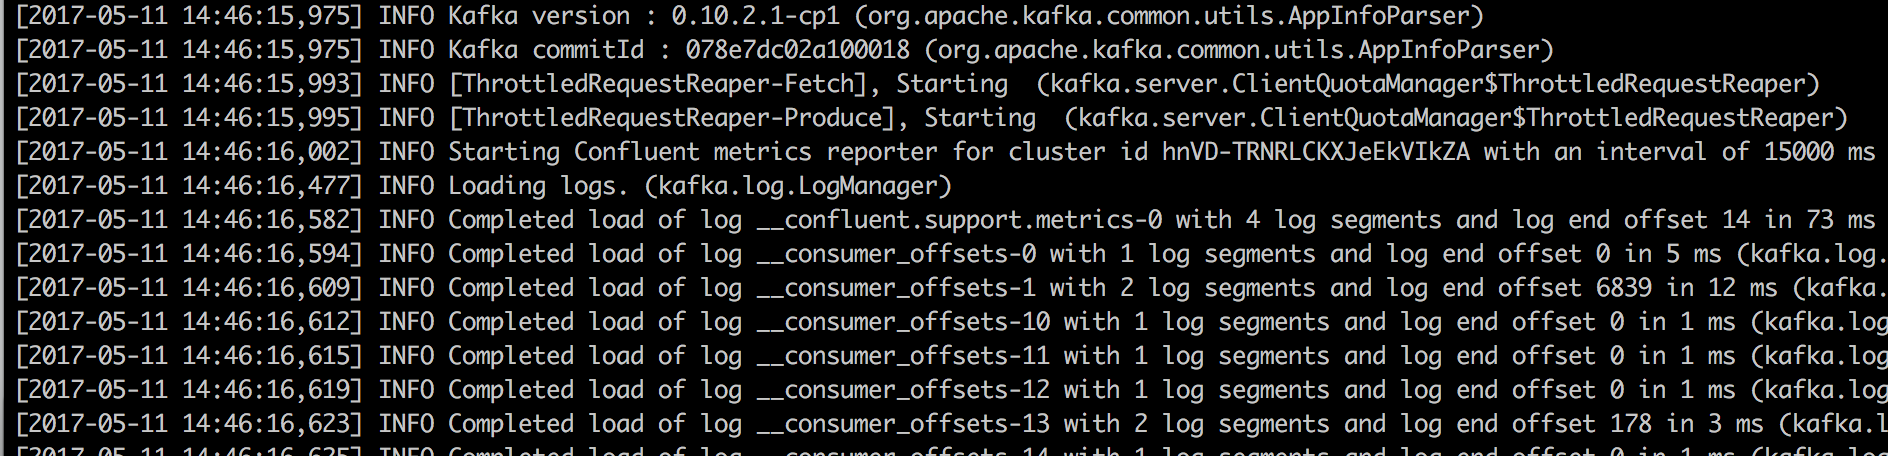The height and width of the screenshot is (456, 1888).
Task: Click the kafka.log.LogManager class name
Action: (x=798, y=186)
